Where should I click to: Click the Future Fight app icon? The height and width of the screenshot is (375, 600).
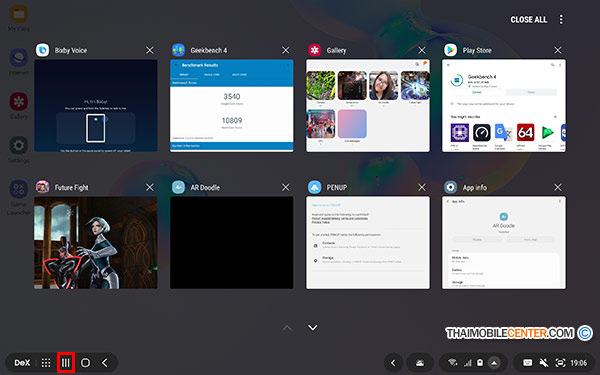42,187
